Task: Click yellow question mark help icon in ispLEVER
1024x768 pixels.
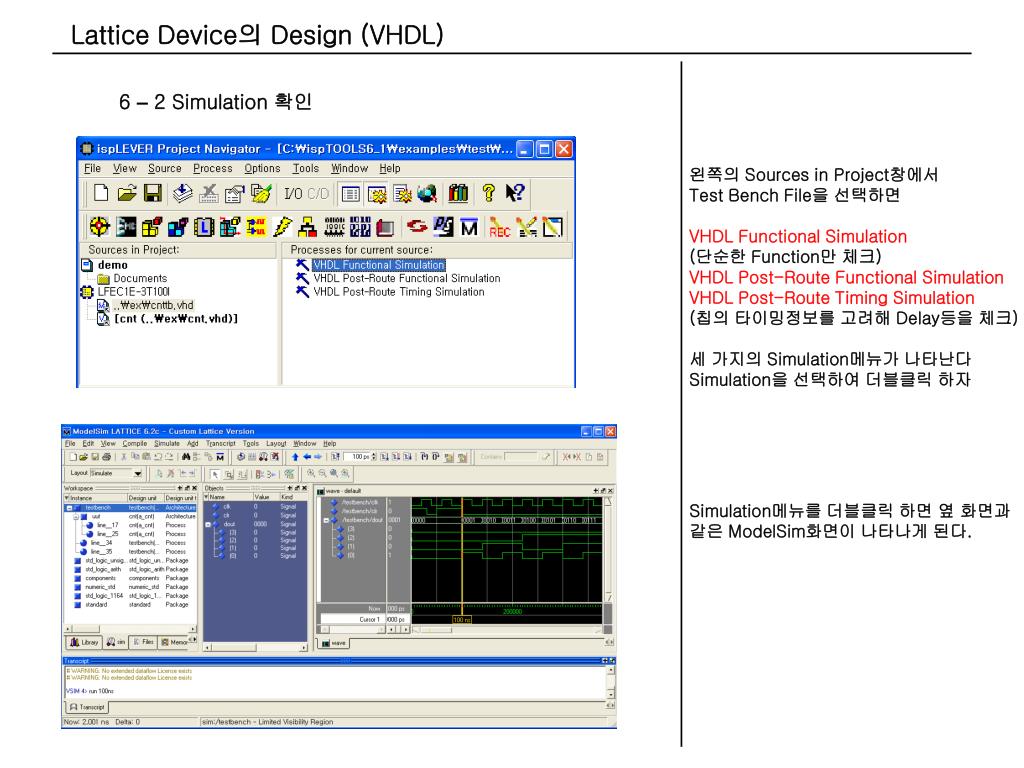Action: pyautogui.click(x=488, y=193)
